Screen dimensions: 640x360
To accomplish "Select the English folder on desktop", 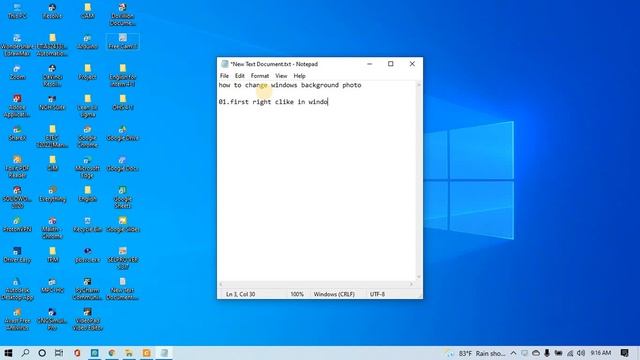I will coord(87,194).
